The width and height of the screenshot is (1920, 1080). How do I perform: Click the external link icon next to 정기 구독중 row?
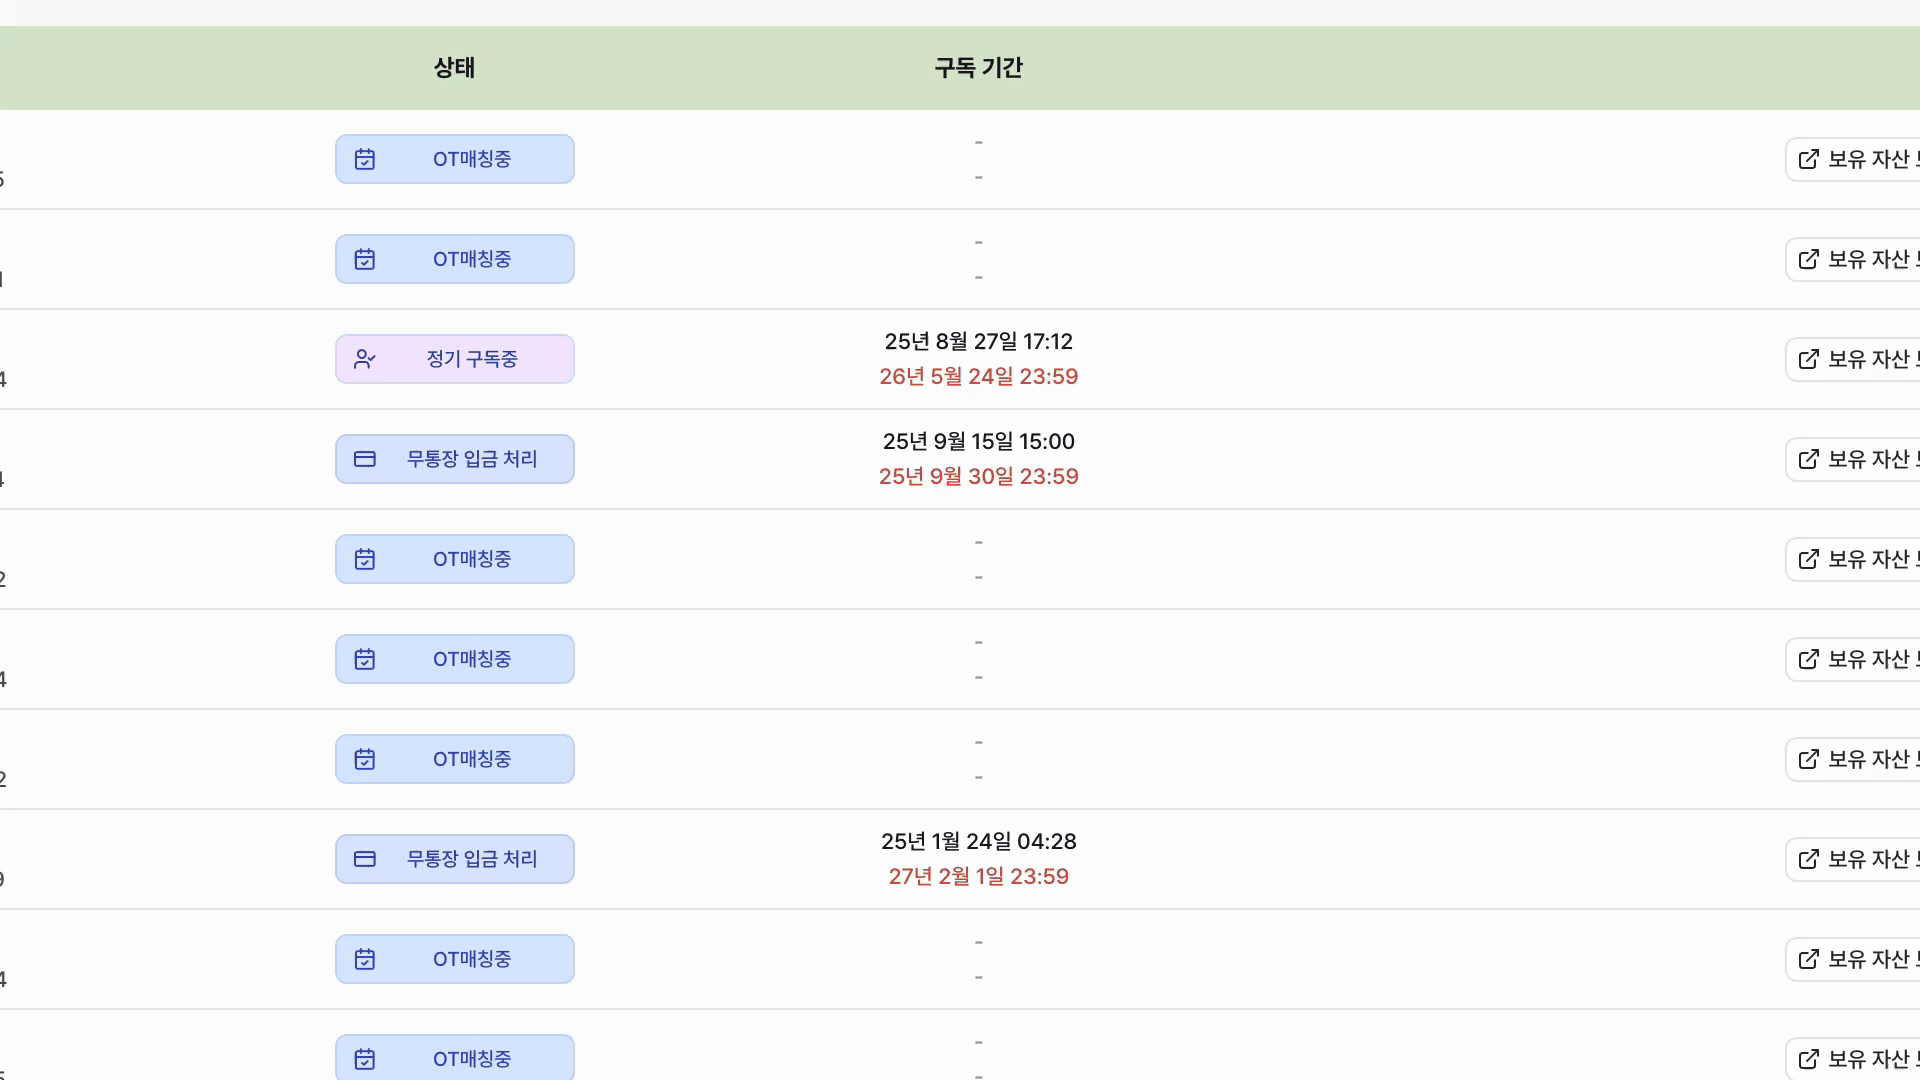pyautogui.click(x=1808, y=359)
